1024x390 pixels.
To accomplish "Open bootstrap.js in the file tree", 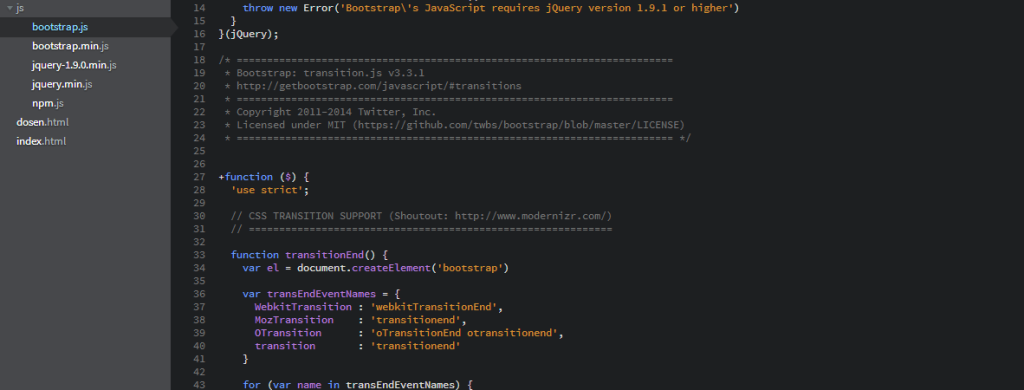I will click(60, 27).
